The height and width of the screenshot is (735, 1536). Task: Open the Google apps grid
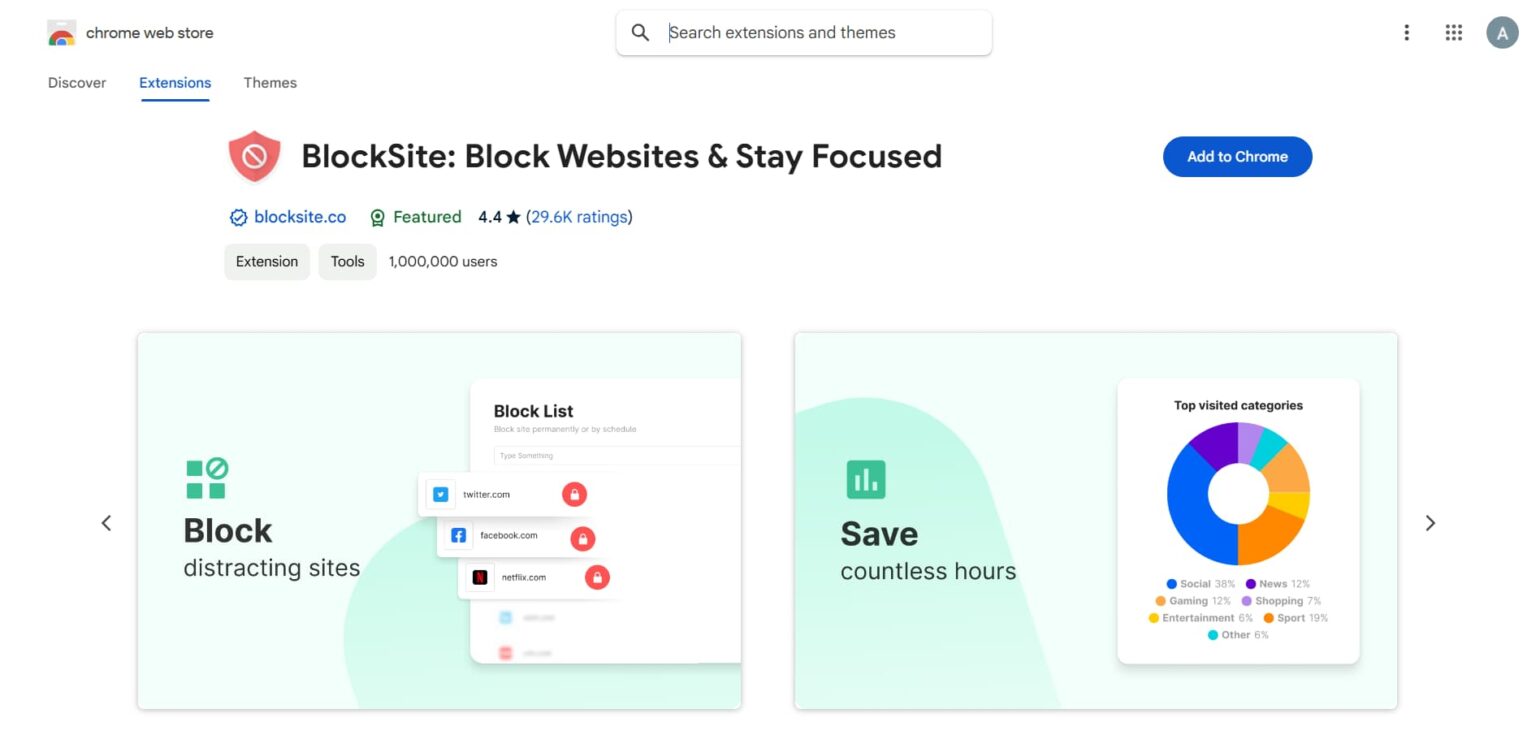[x=1454, y=33]
